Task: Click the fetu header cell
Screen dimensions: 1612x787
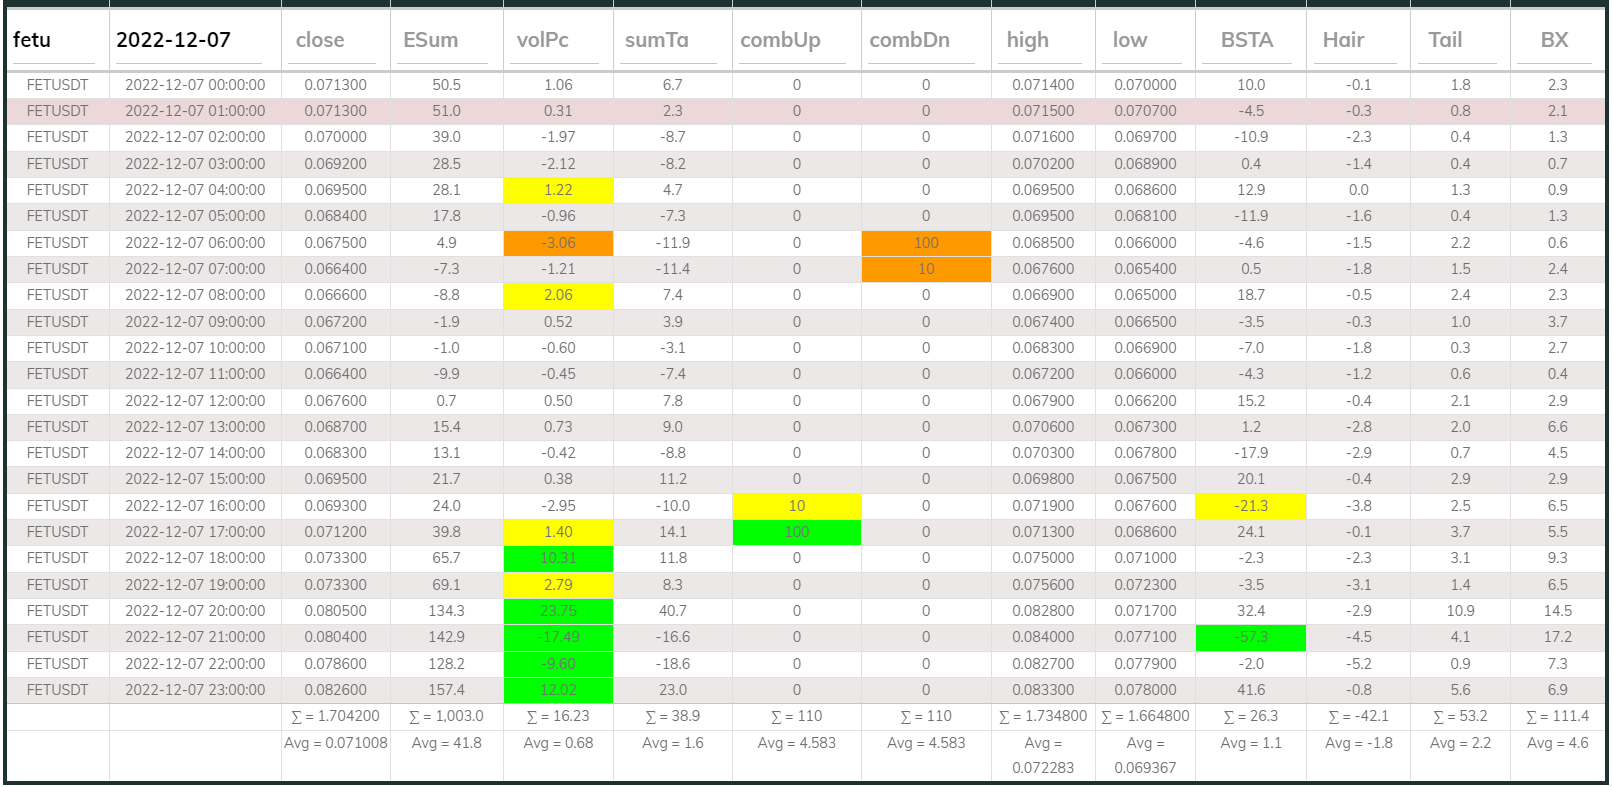Action: (x=32, y=40)
